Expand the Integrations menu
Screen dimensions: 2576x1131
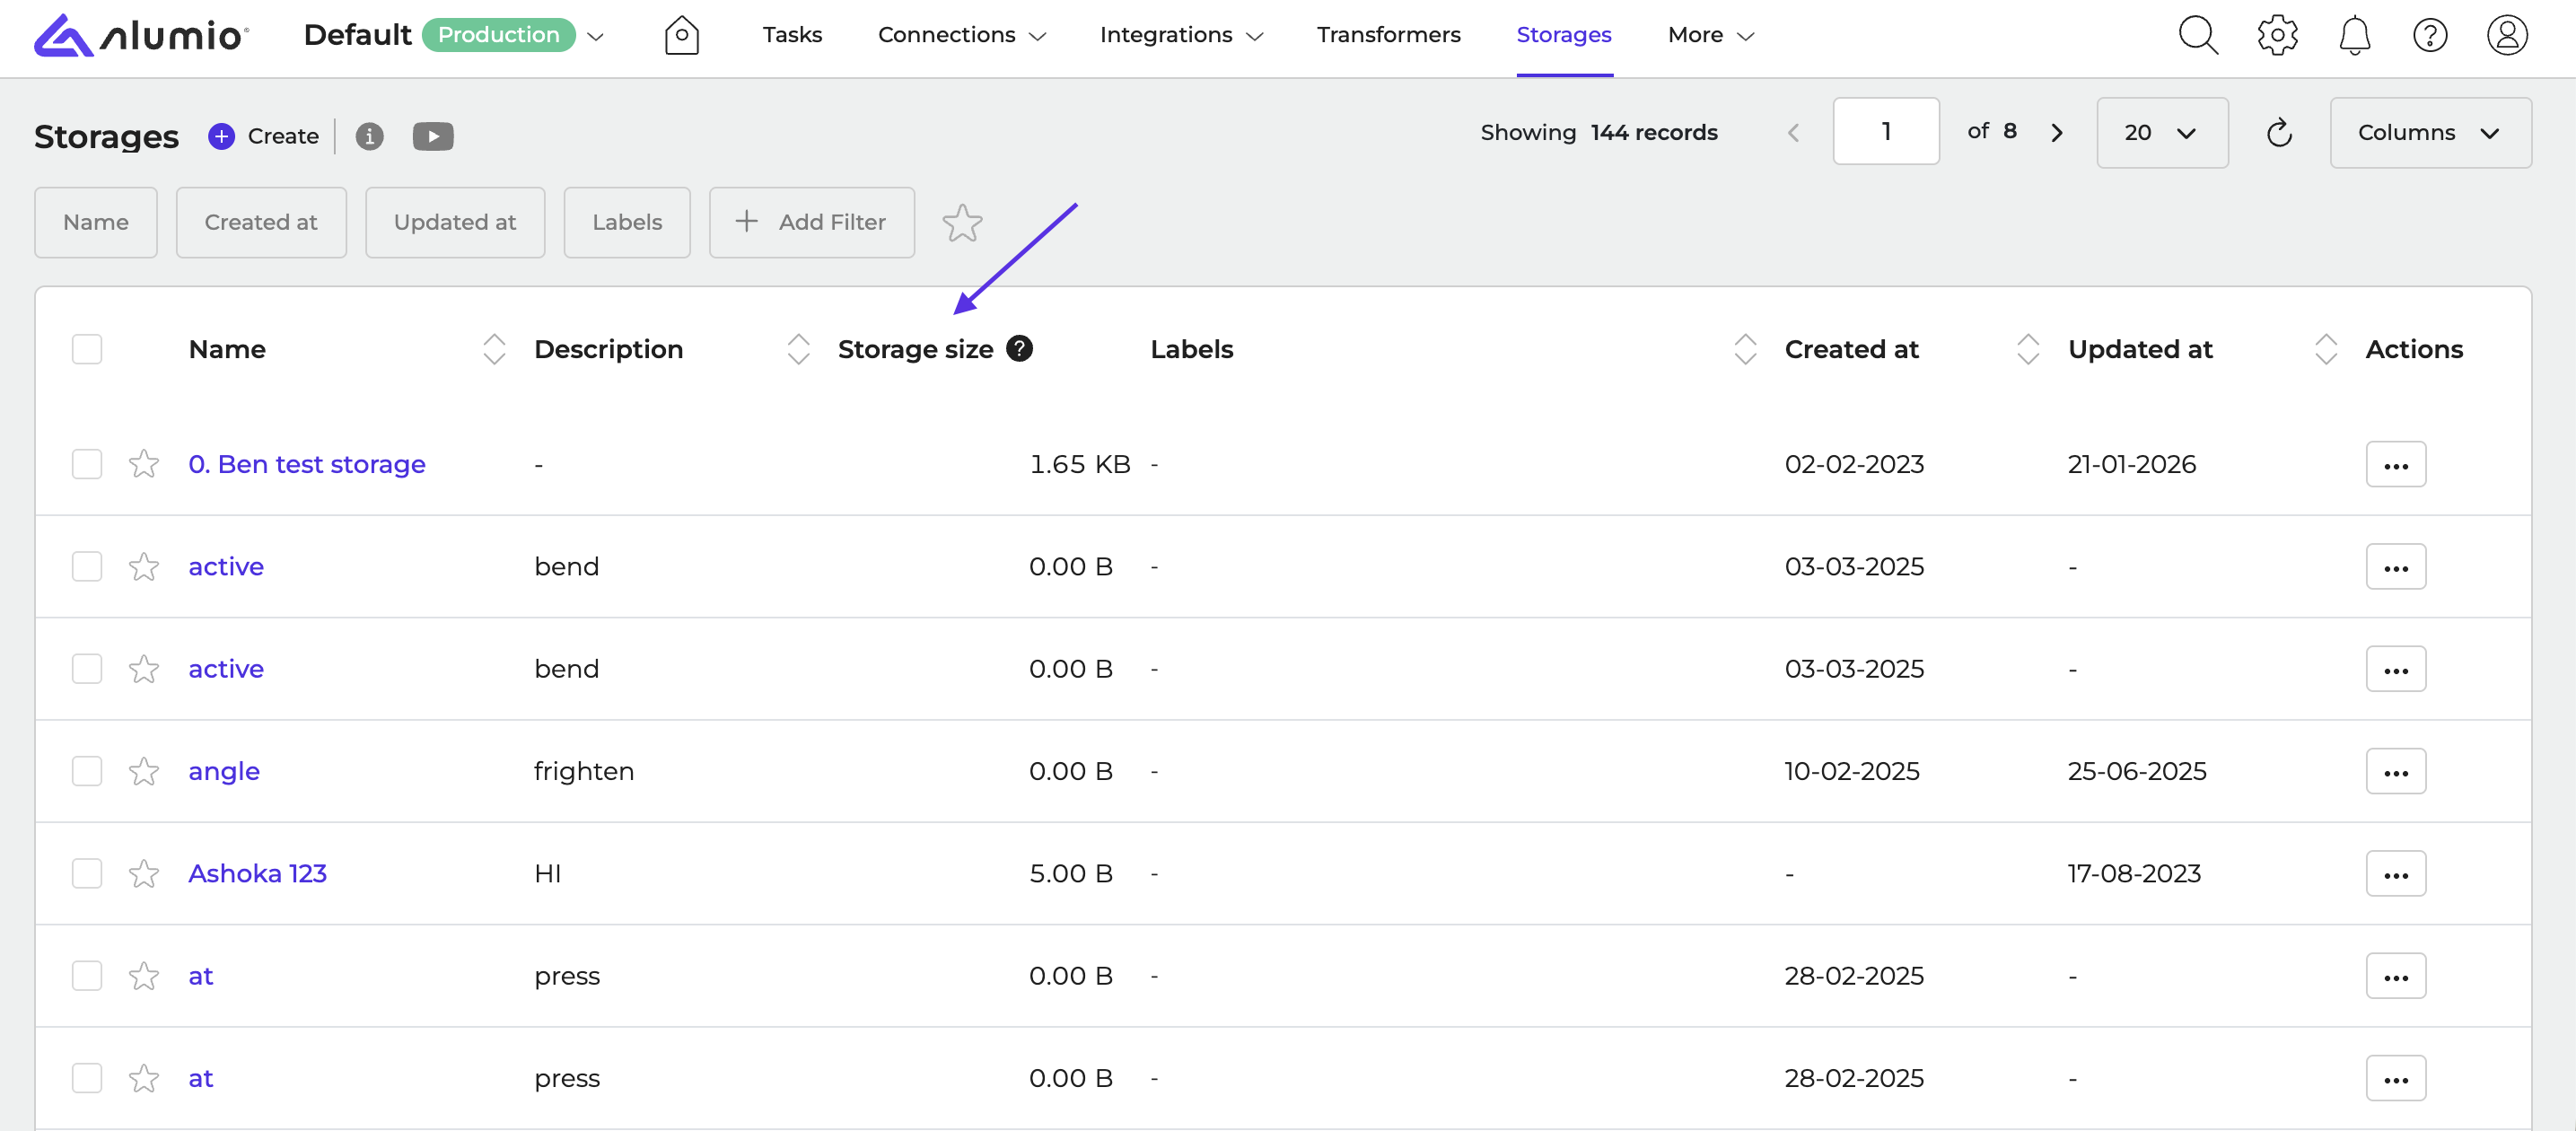[1181, 35]
